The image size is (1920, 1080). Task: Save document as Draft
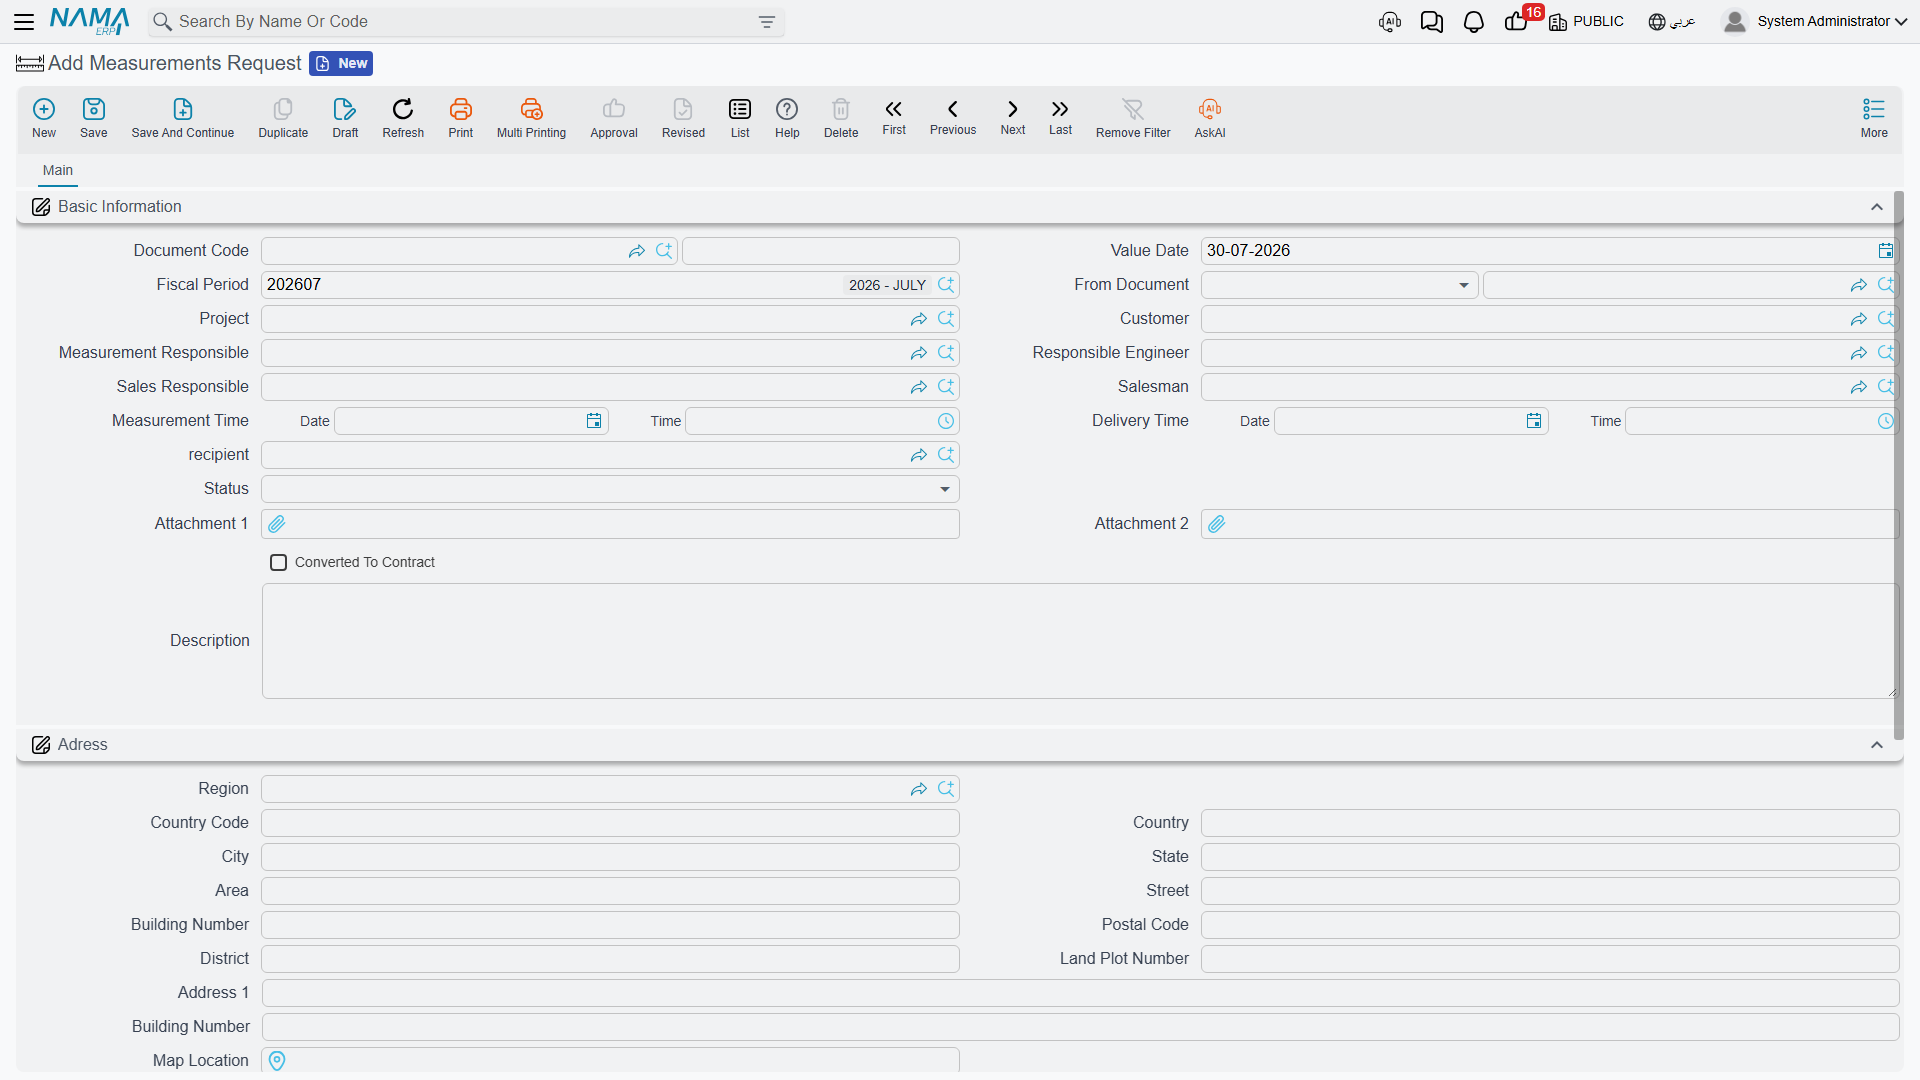345,117
